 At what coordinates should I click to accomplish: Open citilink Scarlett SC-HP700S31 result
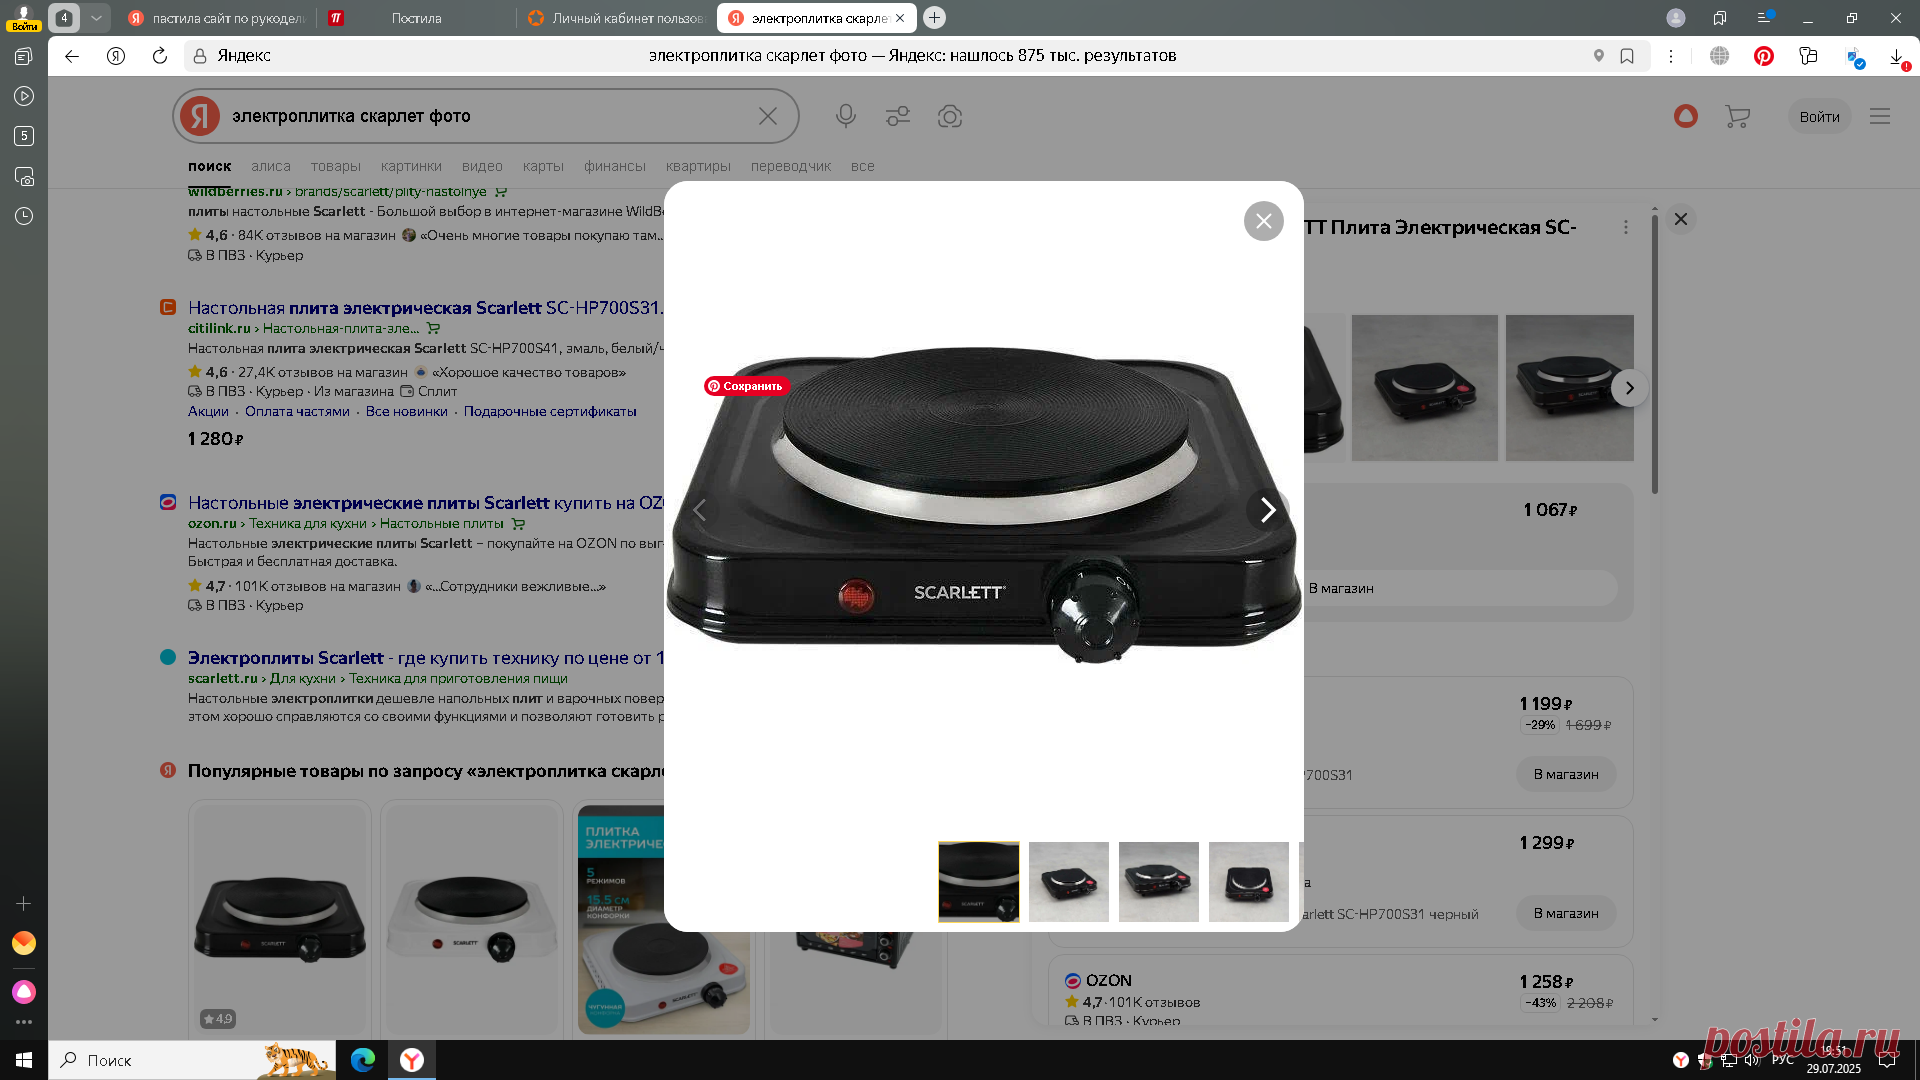[x=425, y=308]
